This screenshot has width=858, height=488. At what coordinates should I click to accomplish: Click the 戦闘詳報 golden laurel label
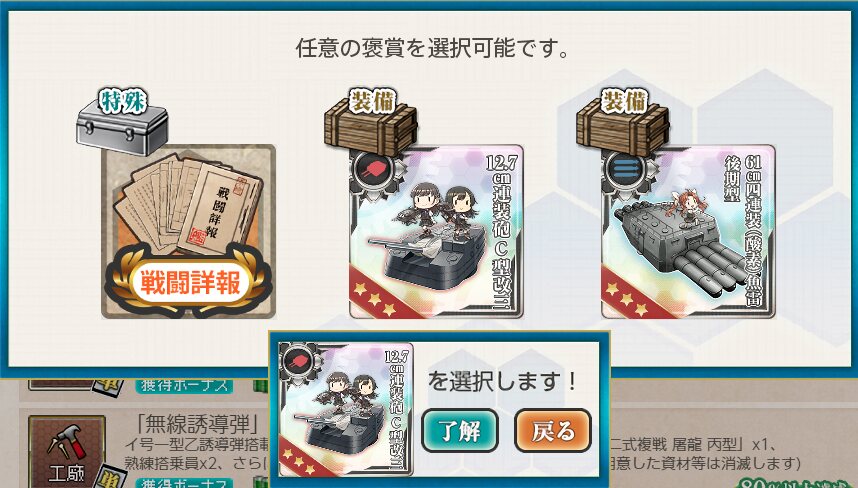pos(189,282)
